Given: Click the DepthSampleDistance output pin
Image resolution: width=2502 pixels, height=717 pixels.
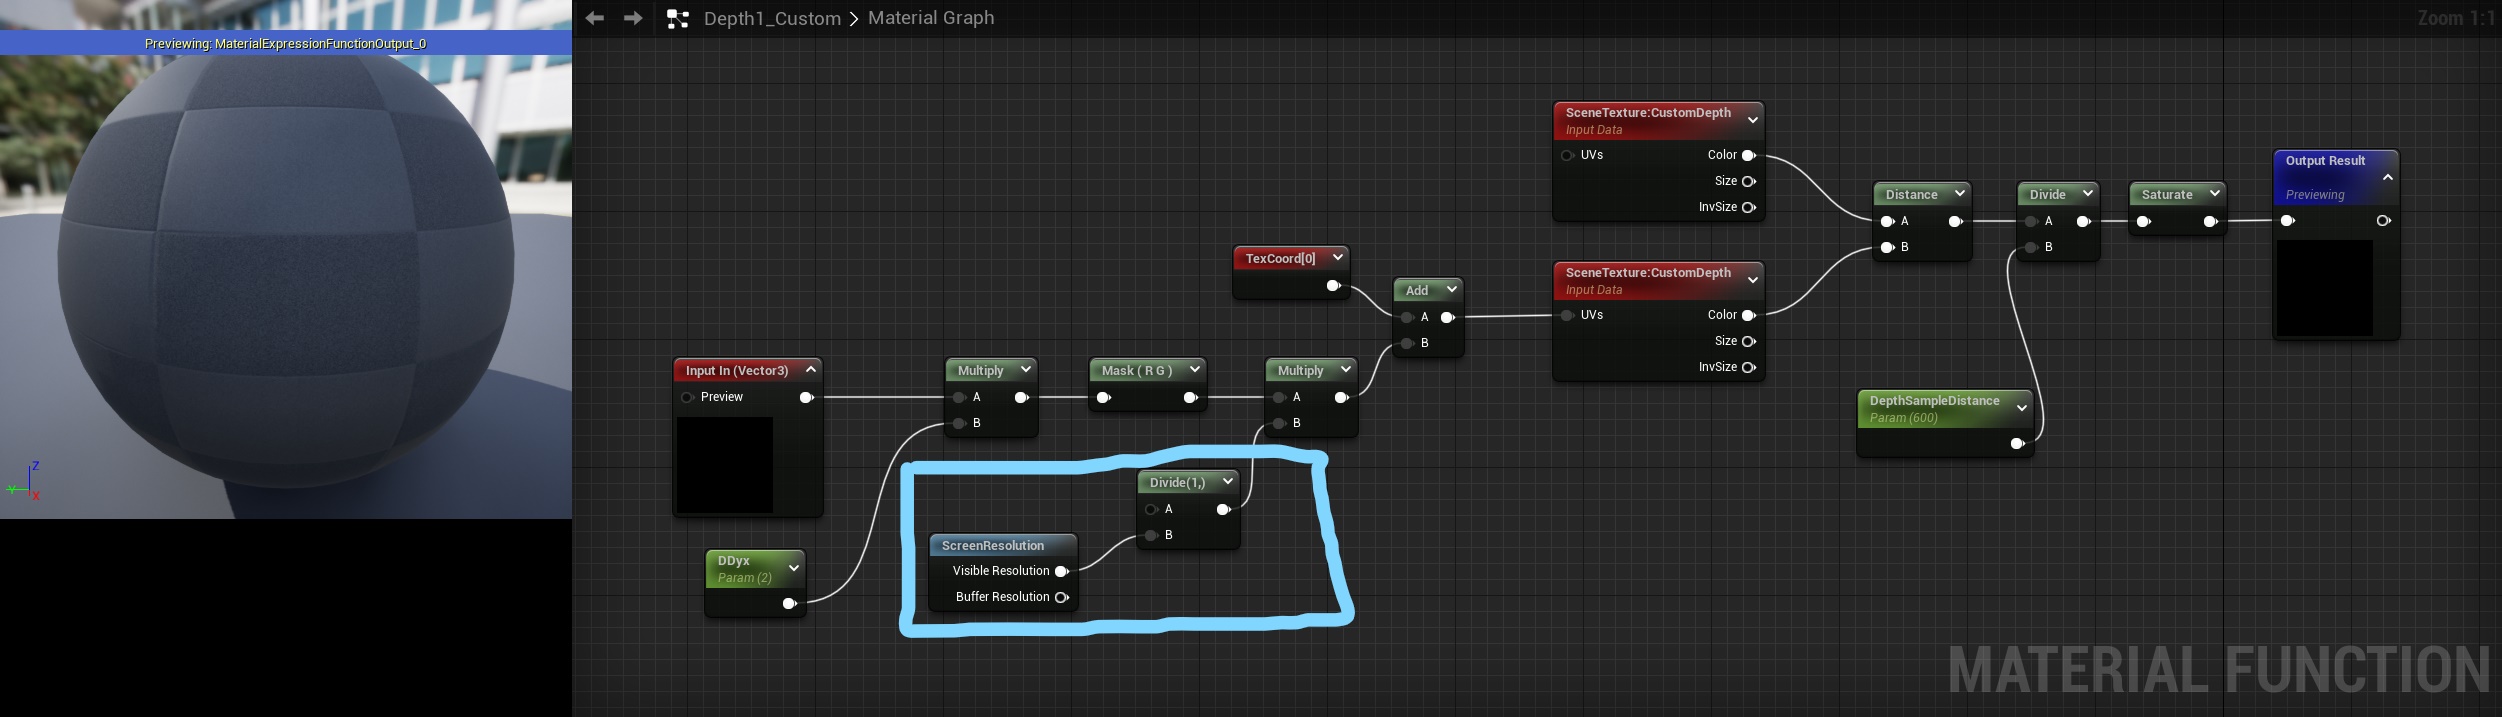Looking at the screenshot, I should [x=2017, y=443].
